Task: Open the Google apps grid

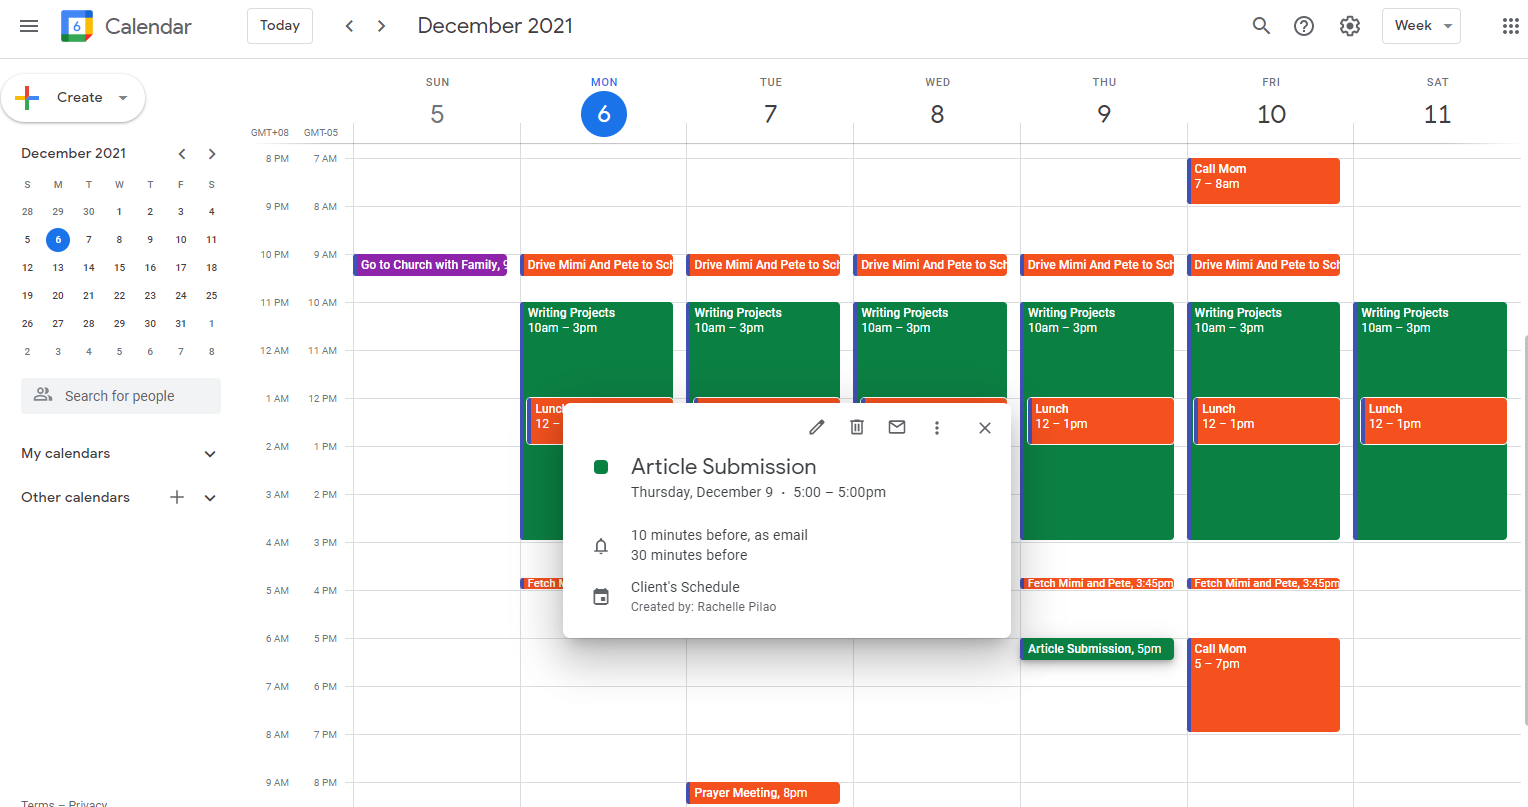Action: pos(1510,26)
